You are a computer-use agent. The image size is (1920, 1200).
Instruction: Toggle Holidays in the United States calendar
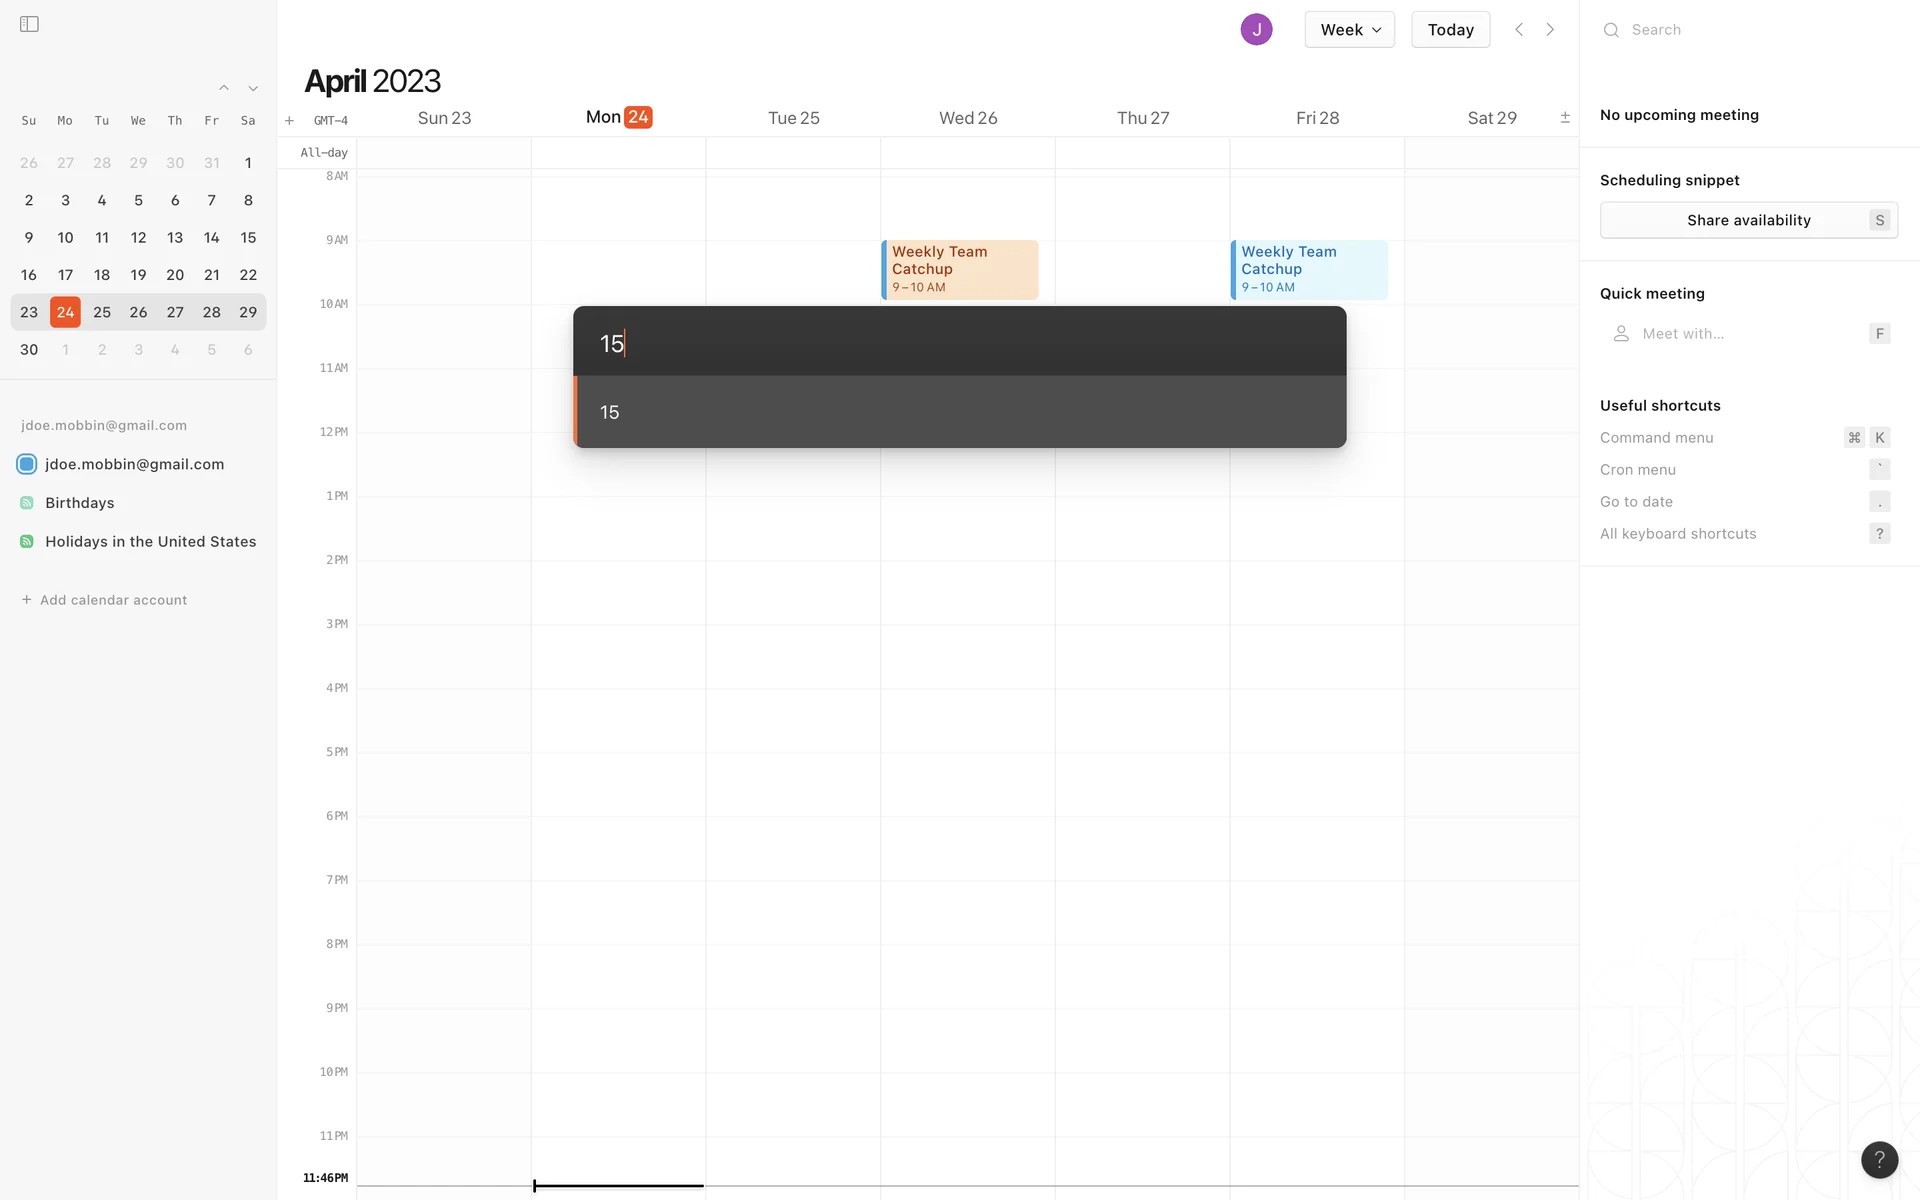[x=27, y=541]
